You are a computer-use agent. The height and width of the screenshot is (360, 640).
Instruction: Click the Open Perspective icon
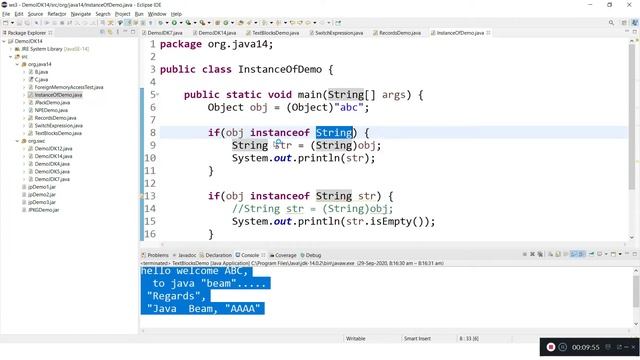click(624, 23)
